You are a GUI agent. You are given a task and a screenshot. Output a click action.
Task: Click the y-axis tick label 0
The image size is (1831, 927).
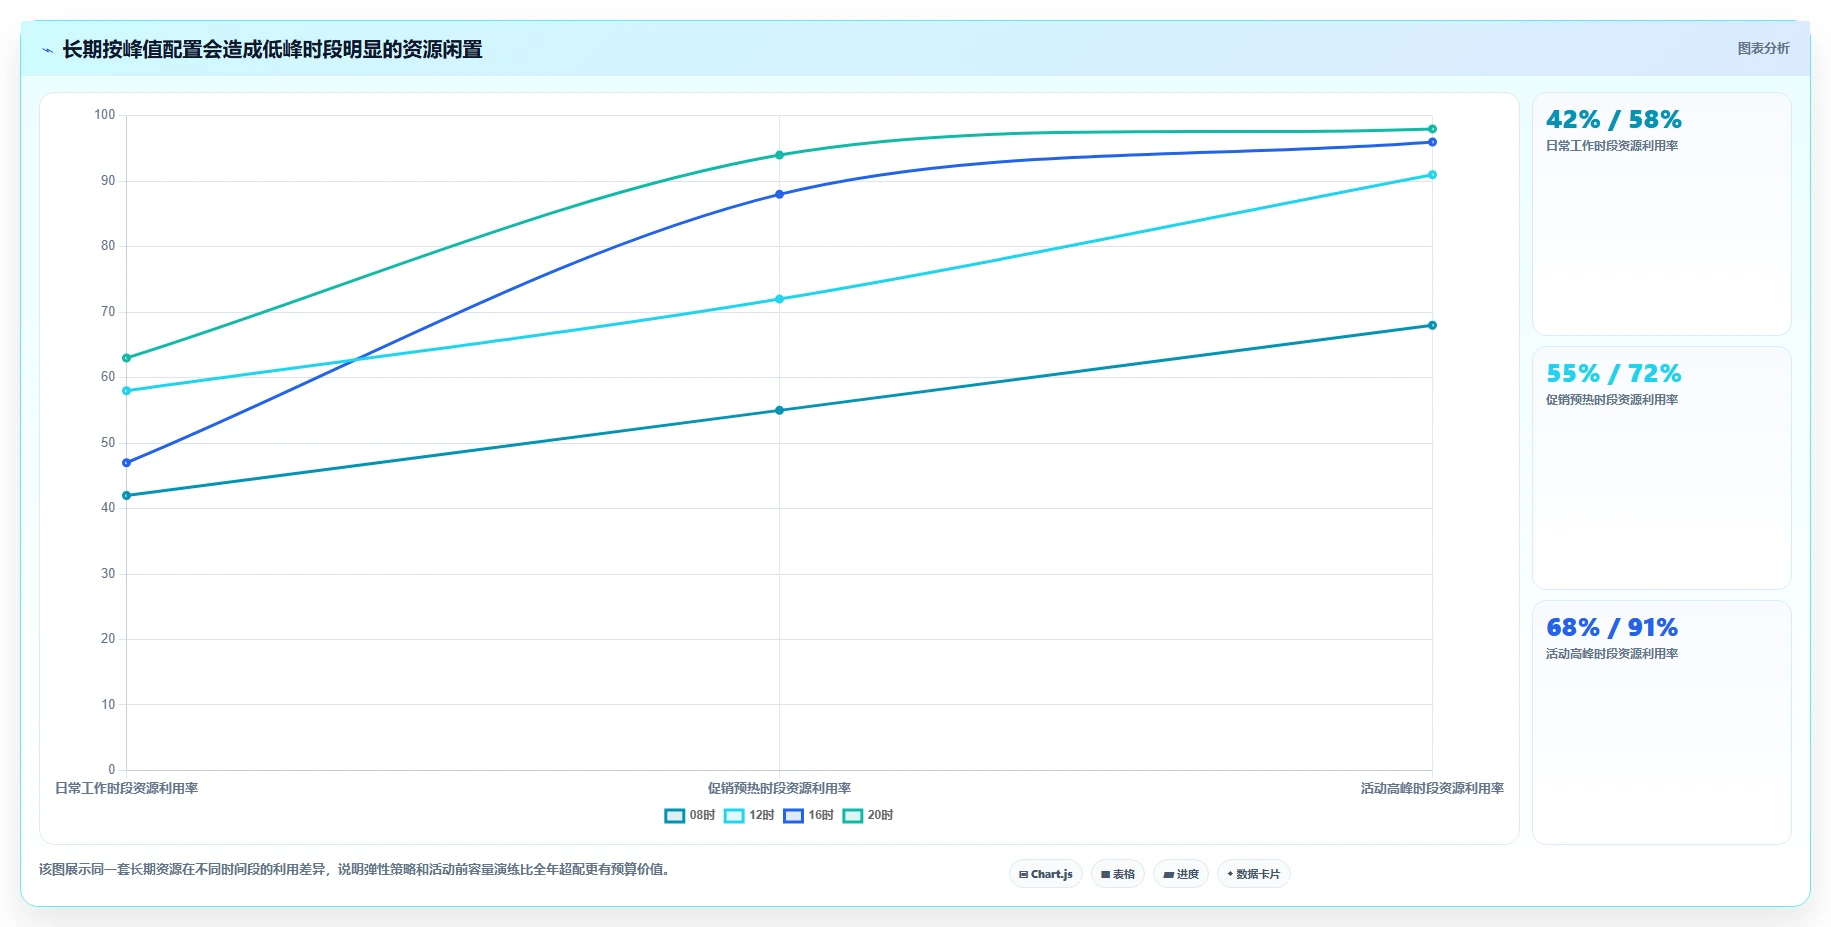pos(112,770)
